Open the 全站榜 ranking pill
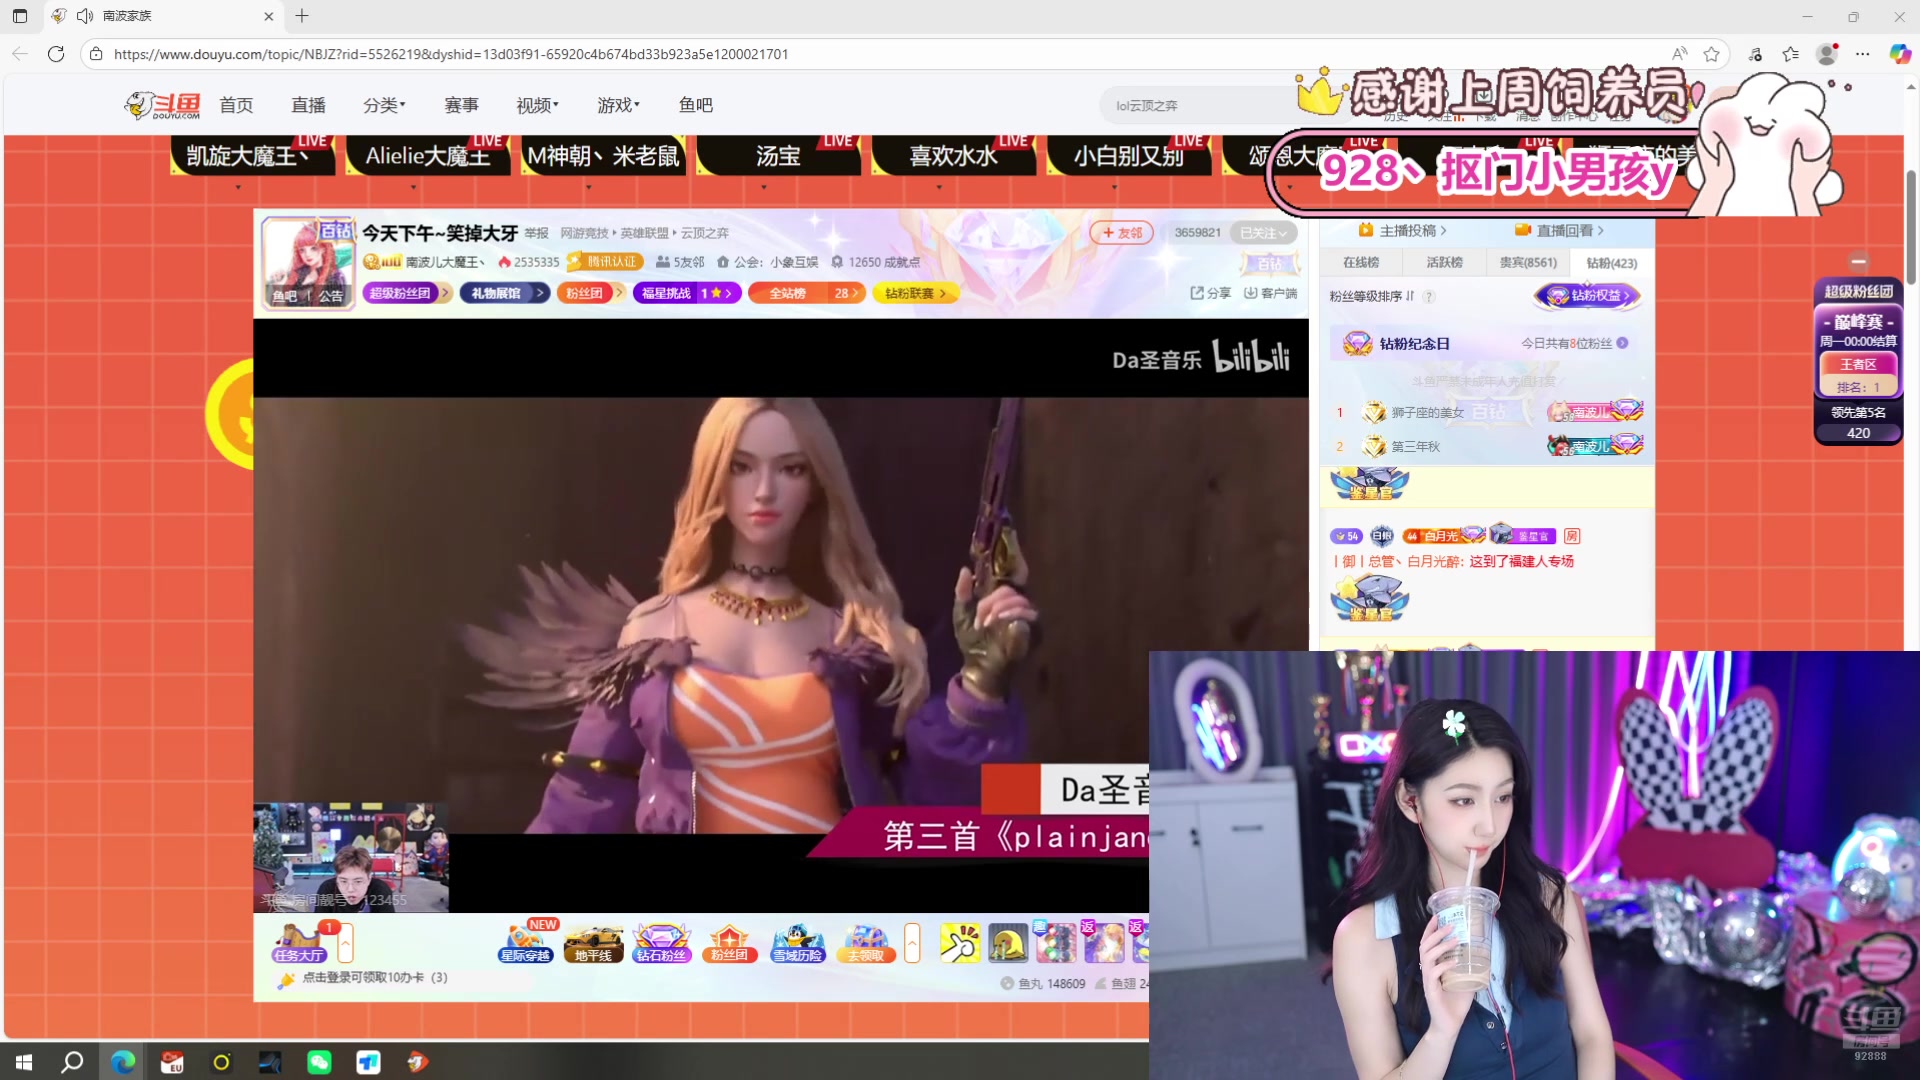The image size is (1920, 1080). point(809,293)
